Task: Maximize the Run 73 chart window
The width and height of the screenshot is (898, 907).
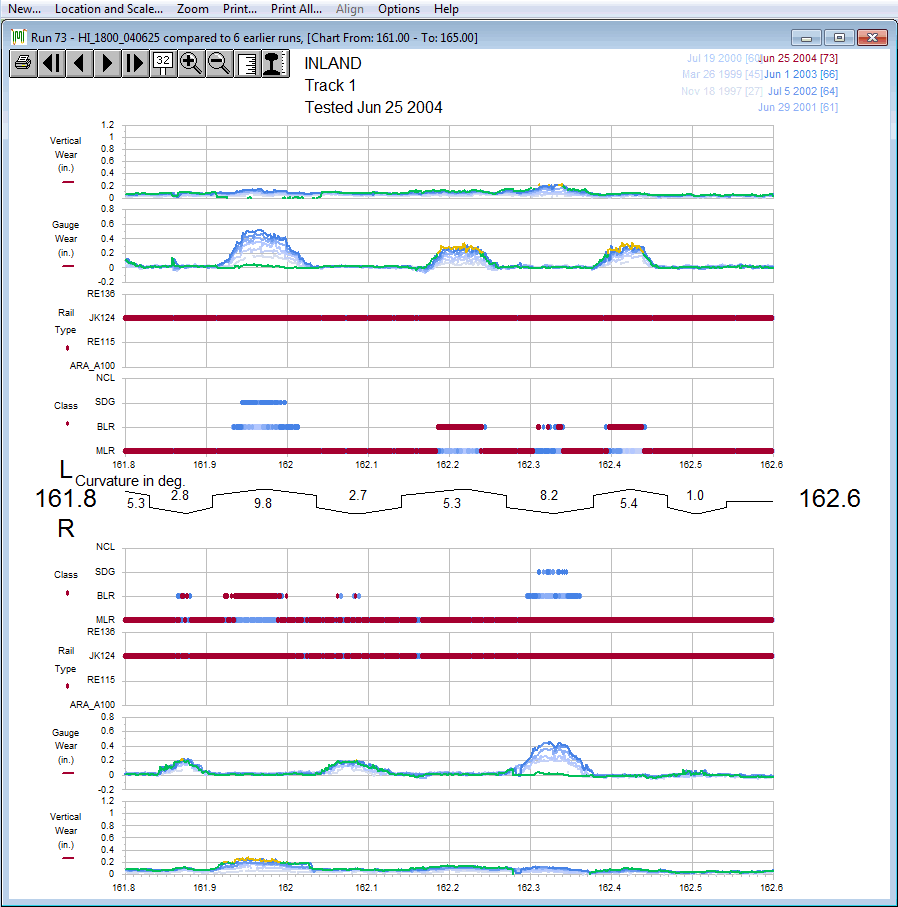Action: pos(839,38)
